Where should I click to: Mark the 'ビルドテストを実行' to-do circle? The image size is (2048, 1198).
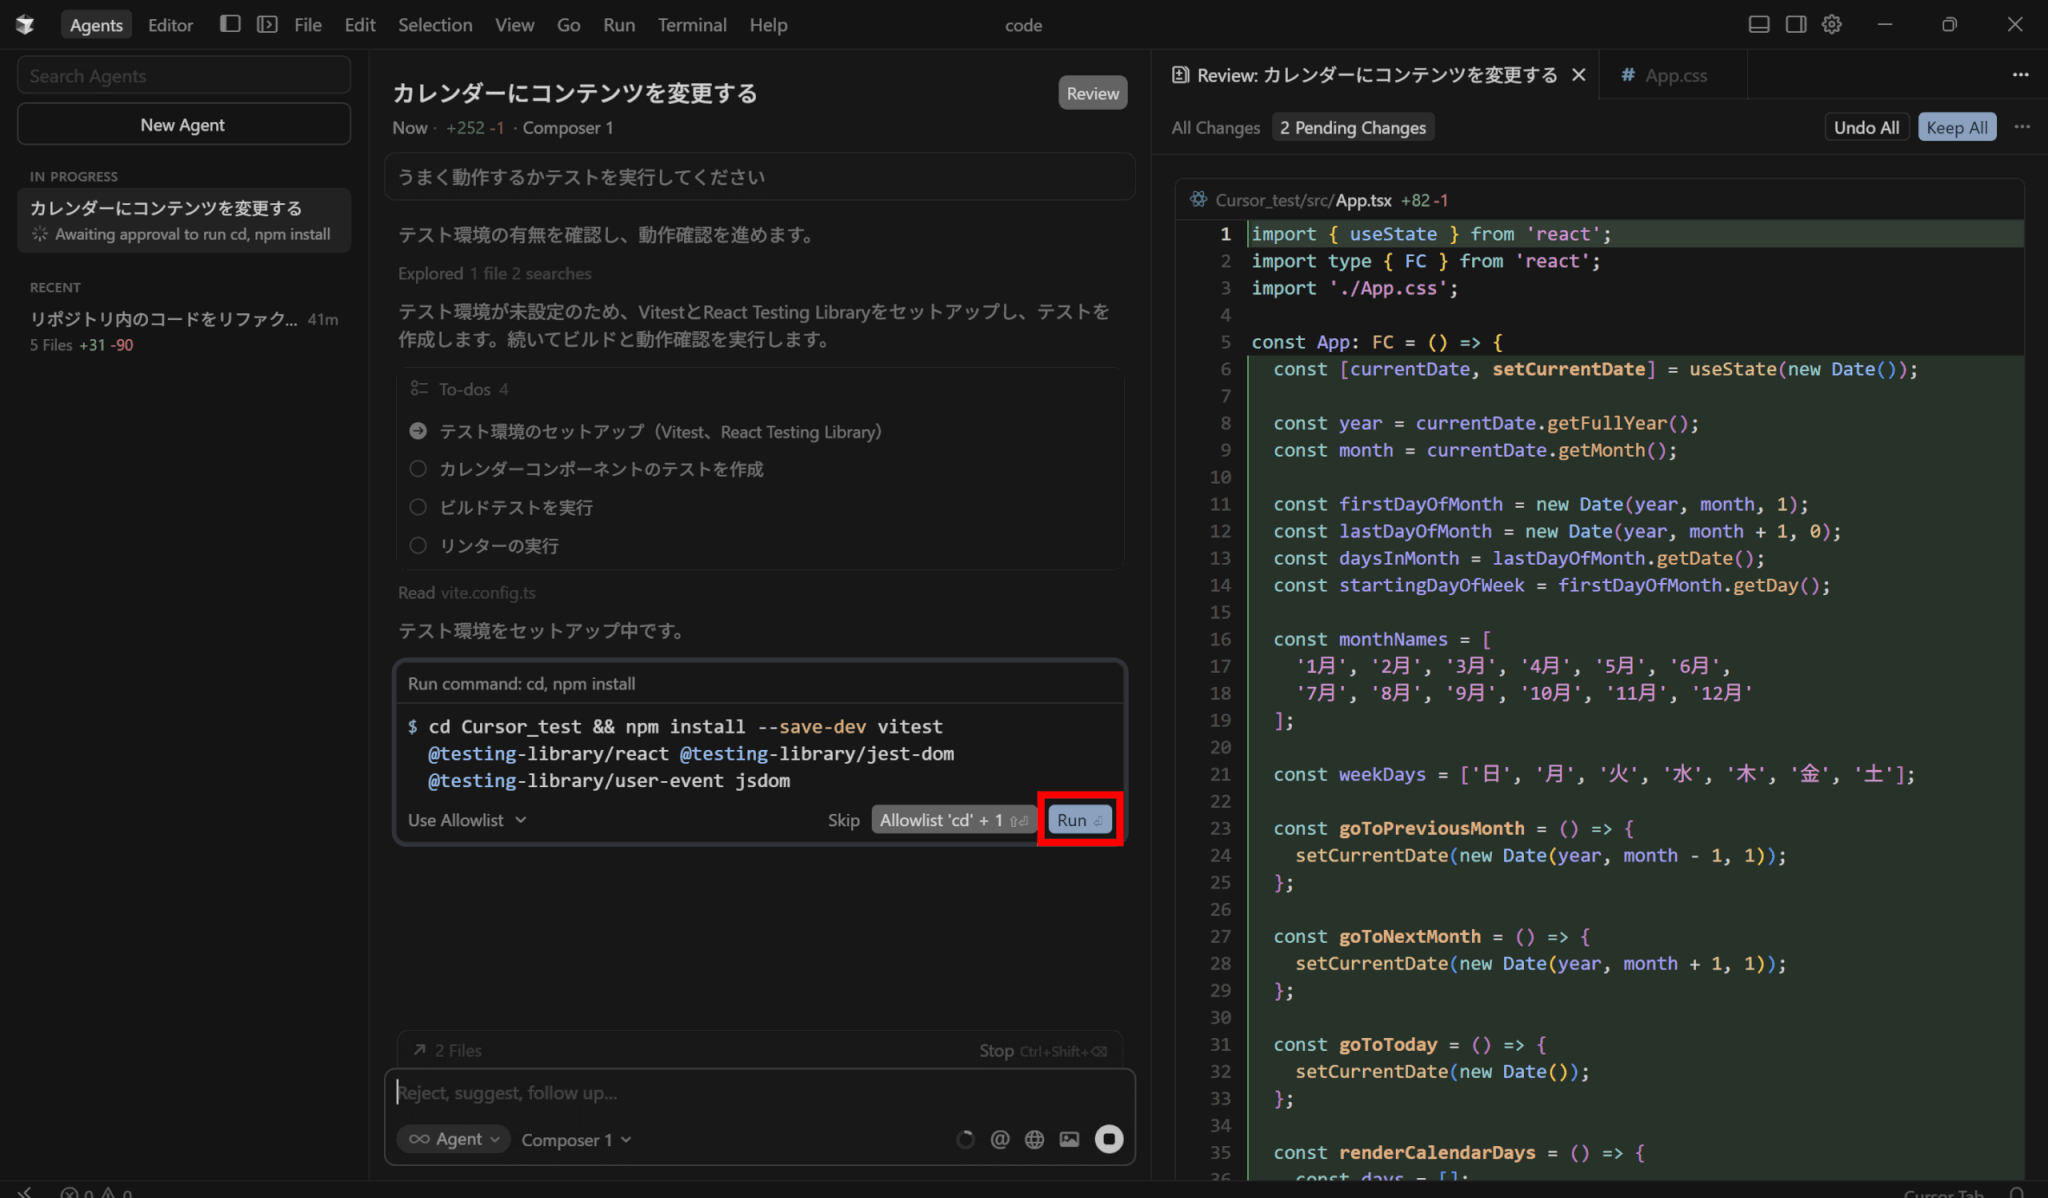click(x=418, y=507)
